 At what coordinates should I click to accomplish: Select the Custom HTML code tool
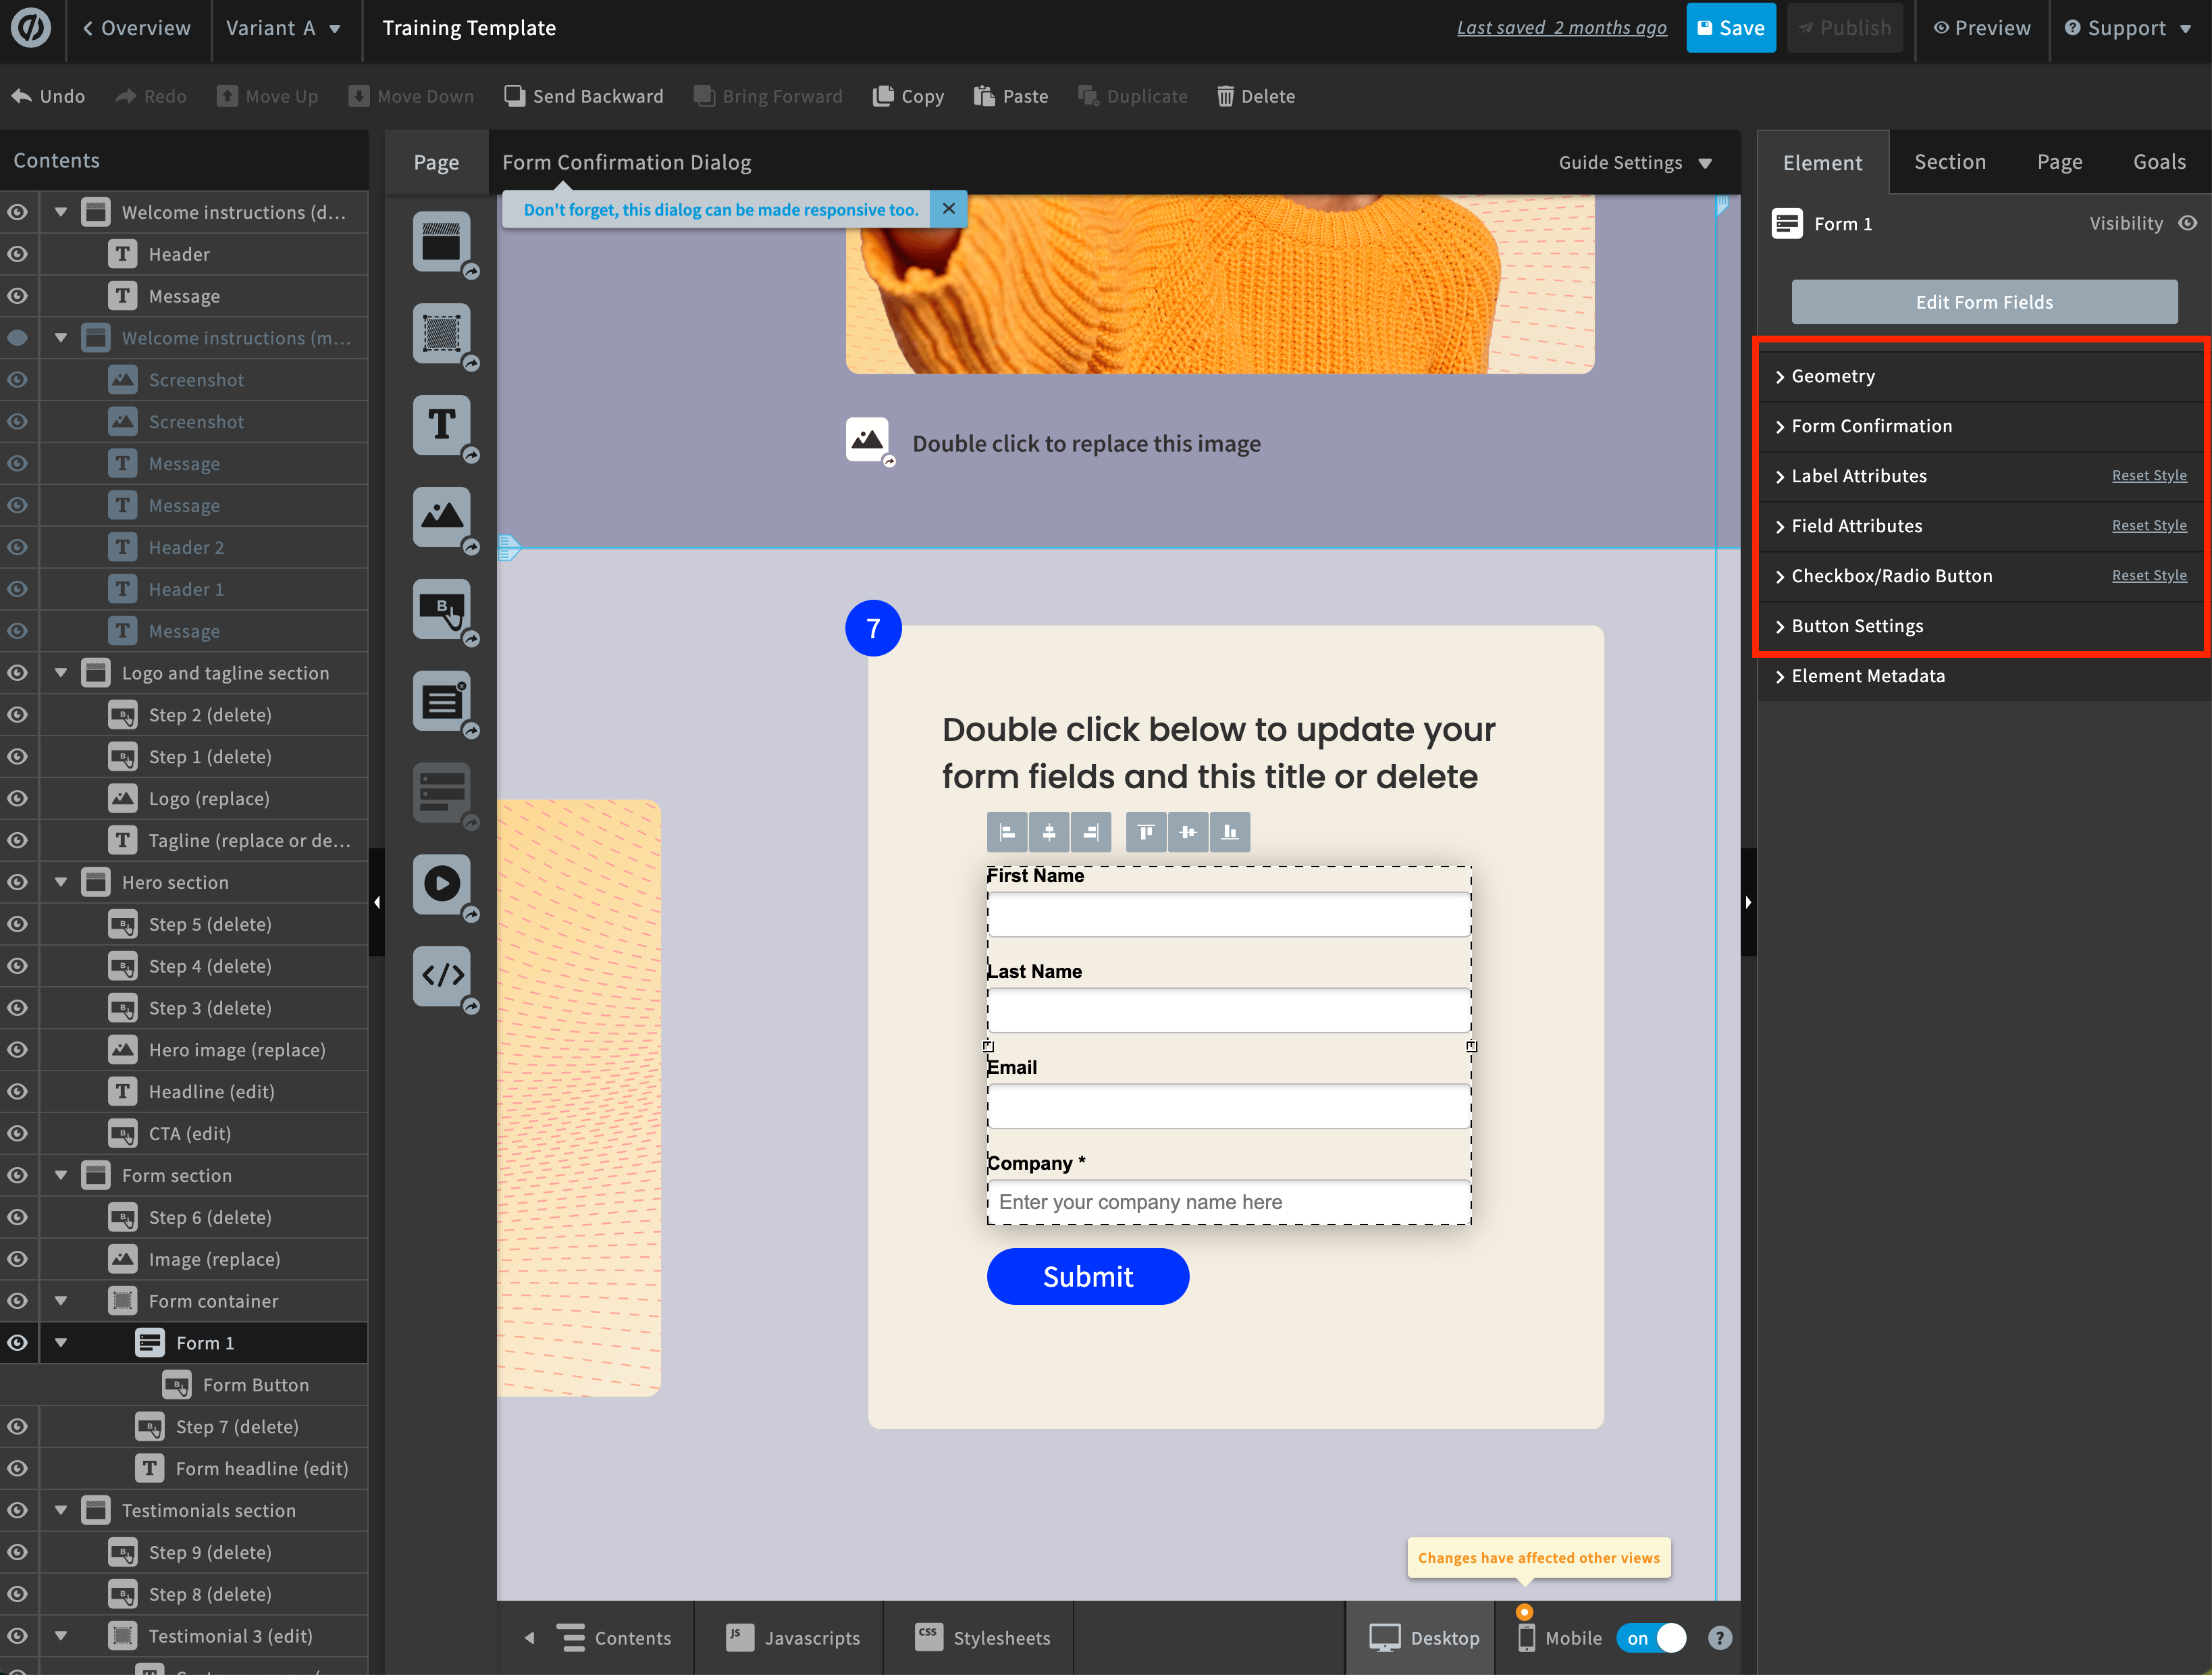point(441,975)
